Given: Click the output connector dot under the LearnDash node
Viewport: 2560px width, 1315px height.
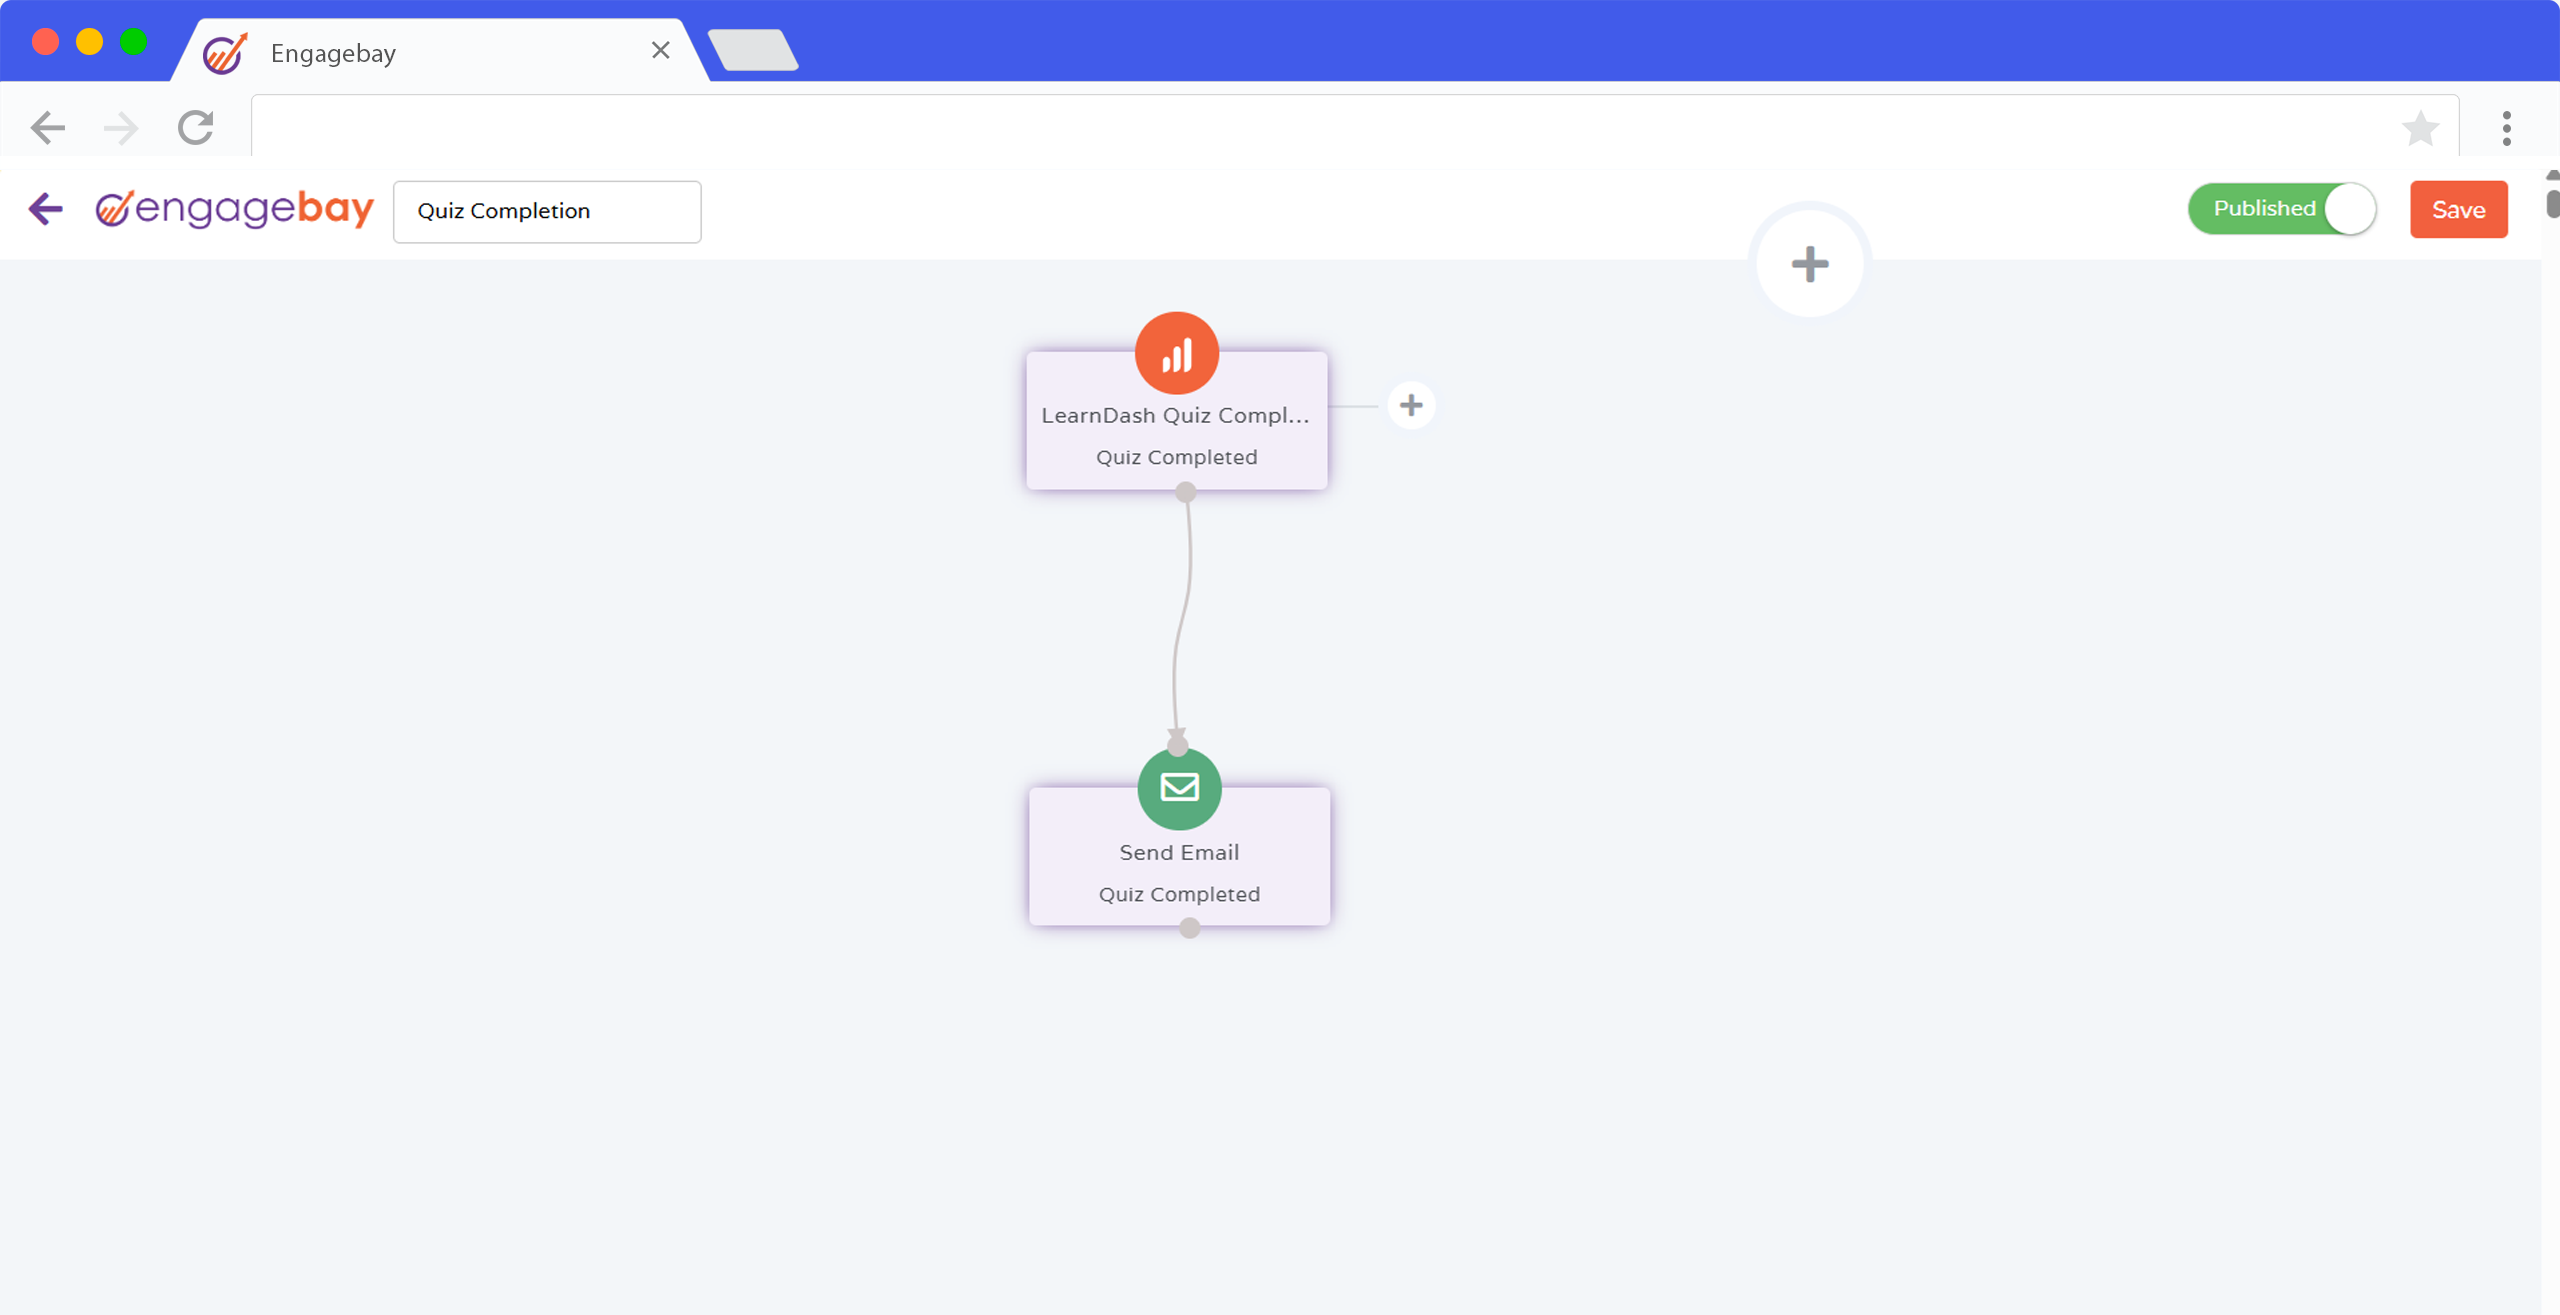Looking at the screenshot, I should 1186,492.
